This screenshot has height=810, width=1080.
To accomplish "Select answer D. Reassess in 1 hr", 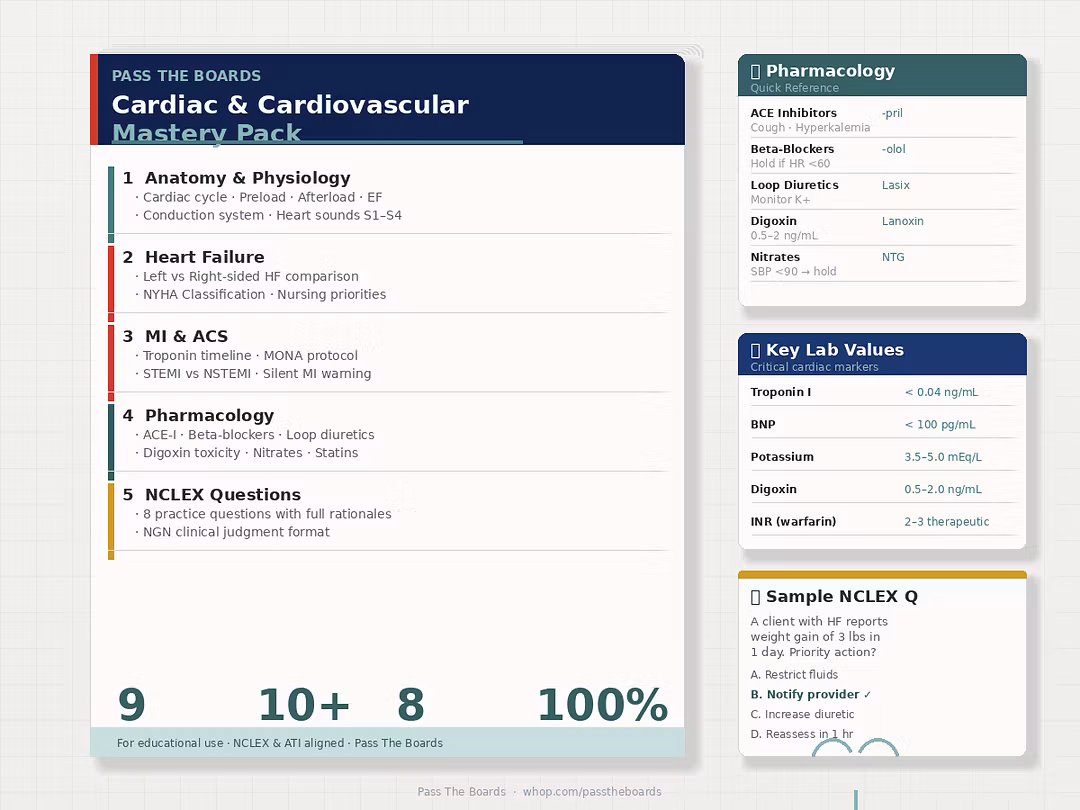I will 802,734.
